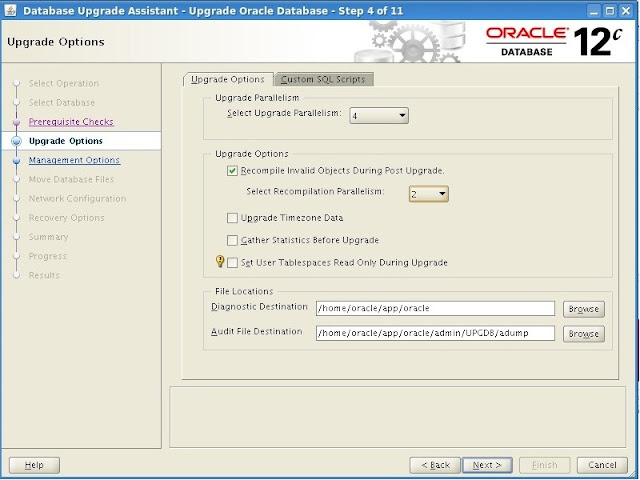Close the Database Upgrade Assistant window
640x480 pixels.
[626, 11]
